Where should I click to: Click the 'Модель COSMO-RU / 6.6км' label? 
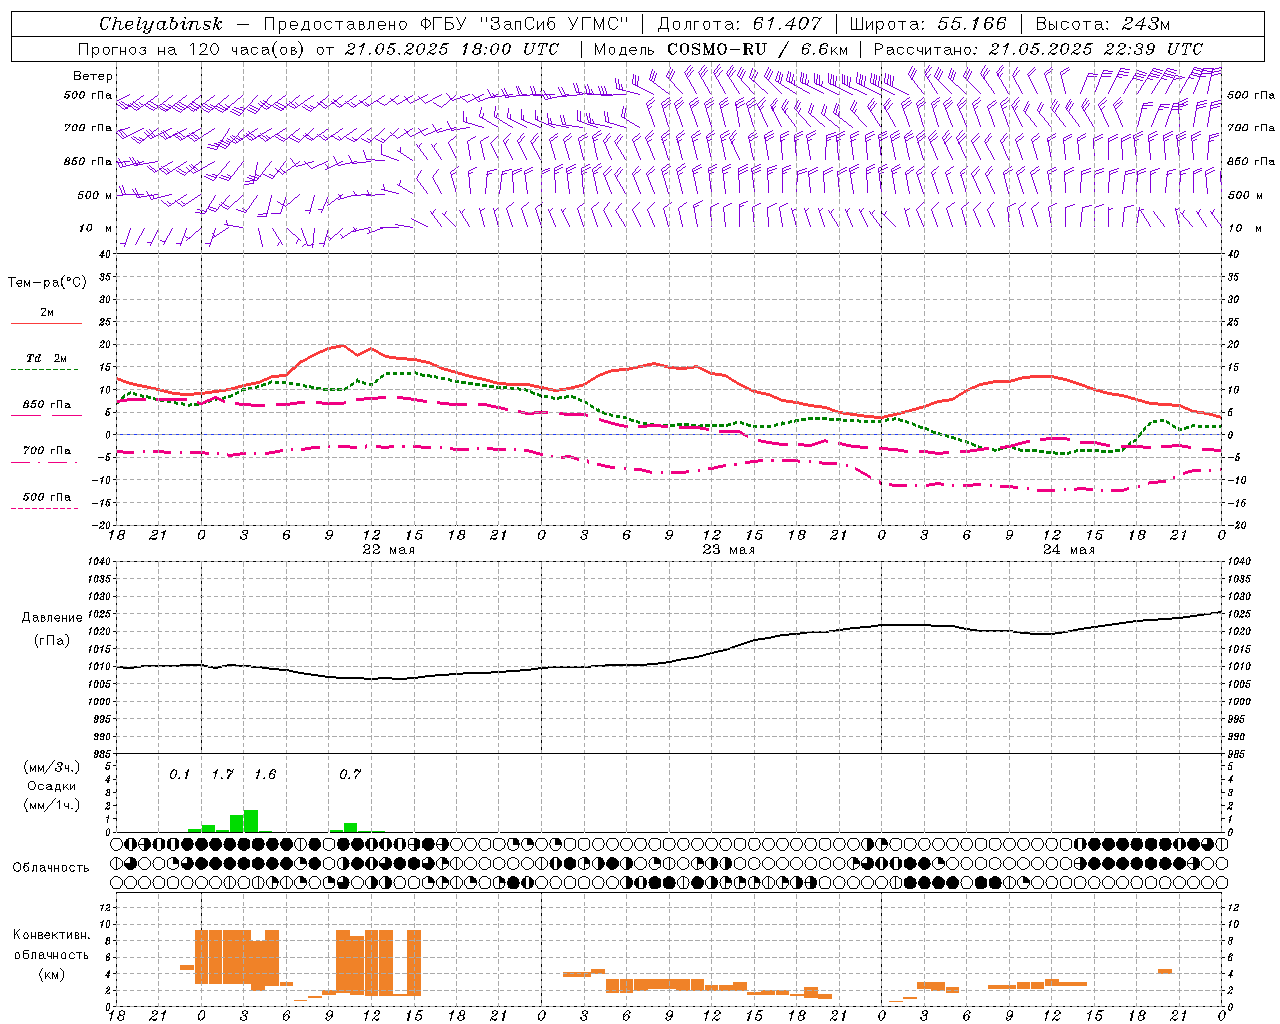click(x=721, y=49)
